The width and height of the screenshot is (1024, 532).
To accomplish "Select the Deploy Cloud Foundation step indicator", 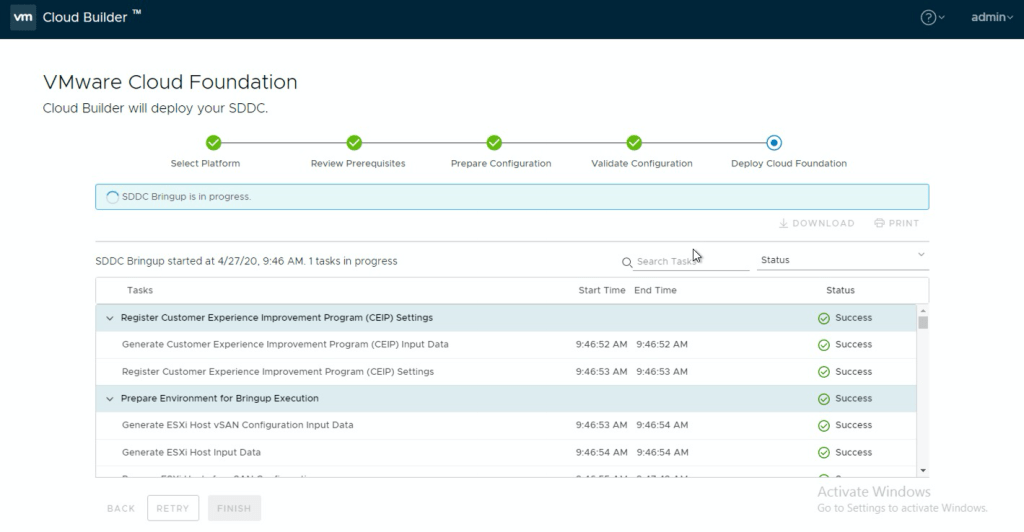I will (774, 143).
